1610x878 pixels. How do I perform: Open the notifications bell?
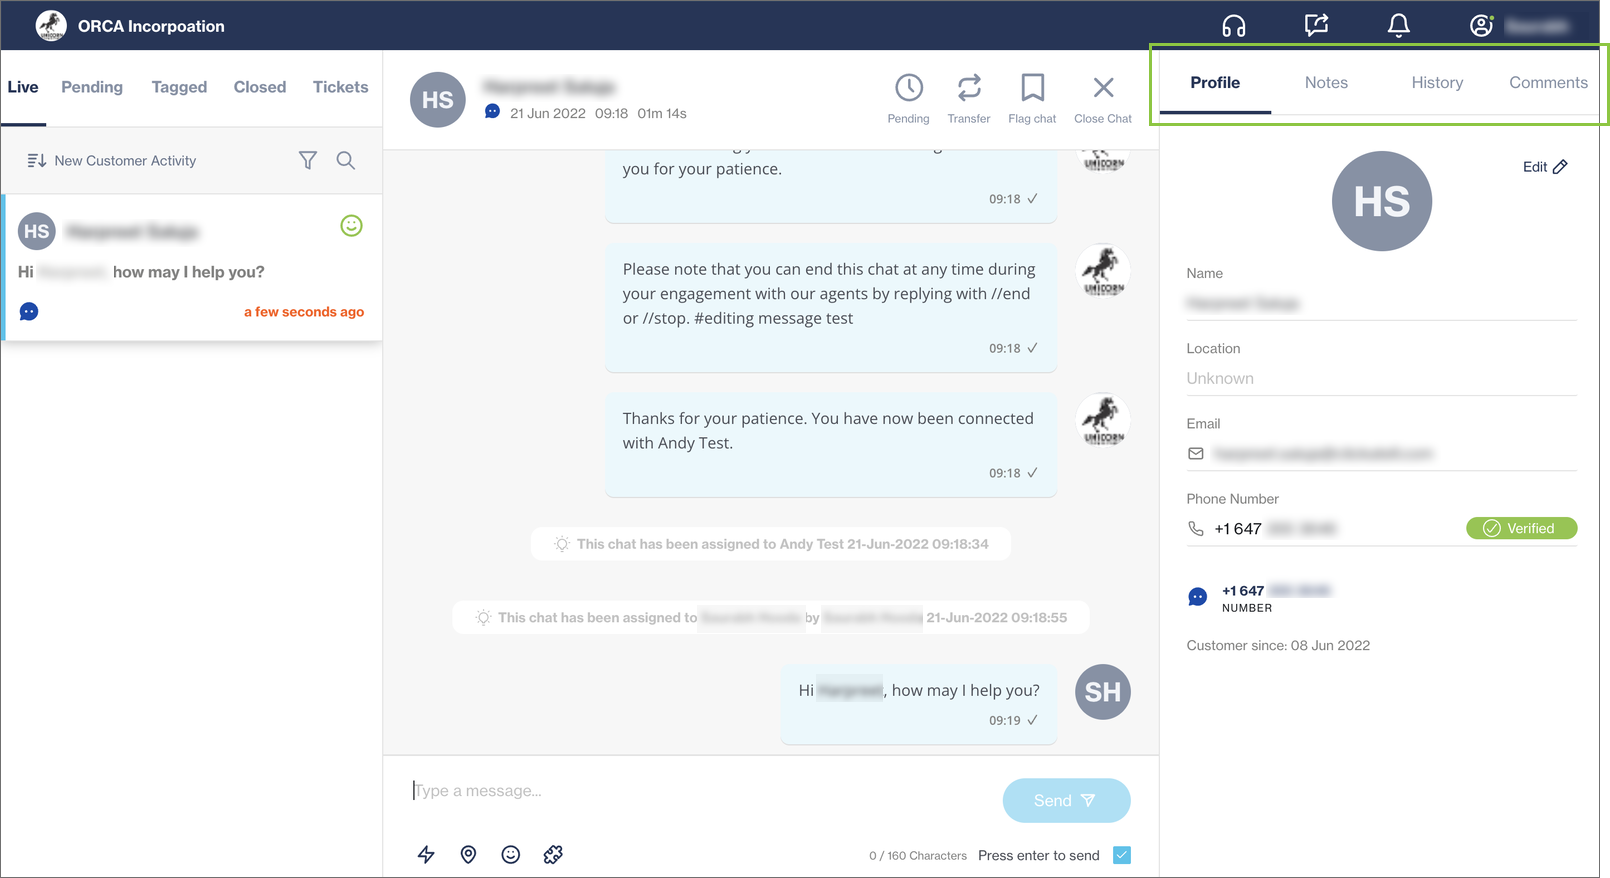click(1398, 26)
